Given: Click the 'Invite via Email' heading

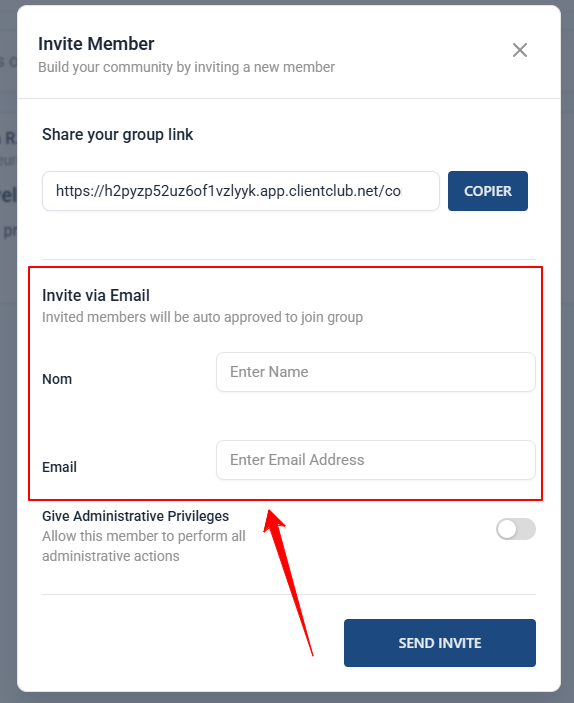Looking at the screenshot, I should pyautogui.click(x=96, y=295).
